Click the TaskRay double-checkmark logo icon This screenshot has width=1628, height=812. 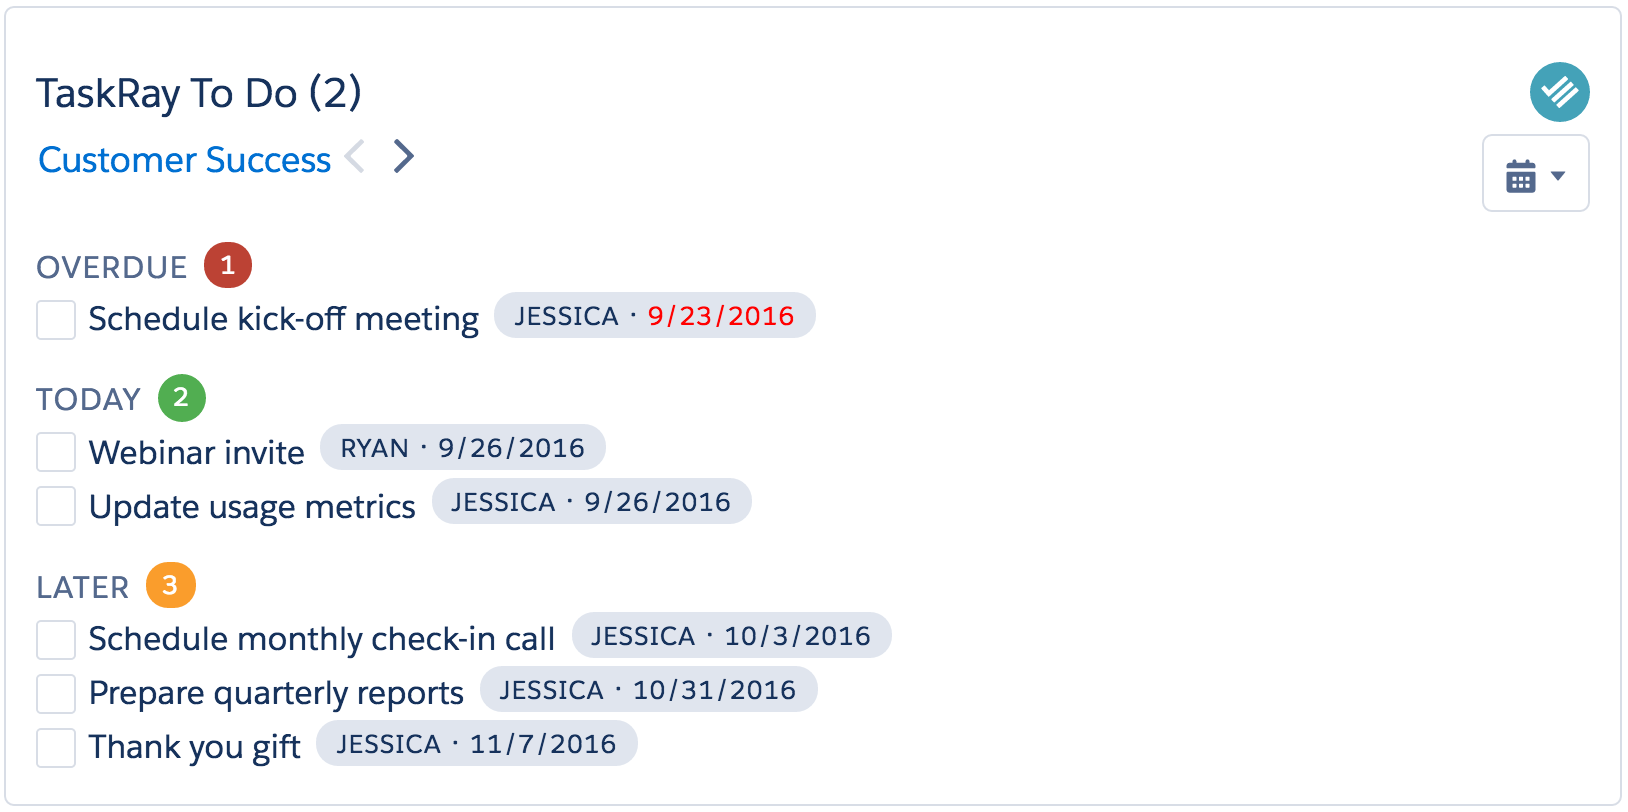point(1559,92)
